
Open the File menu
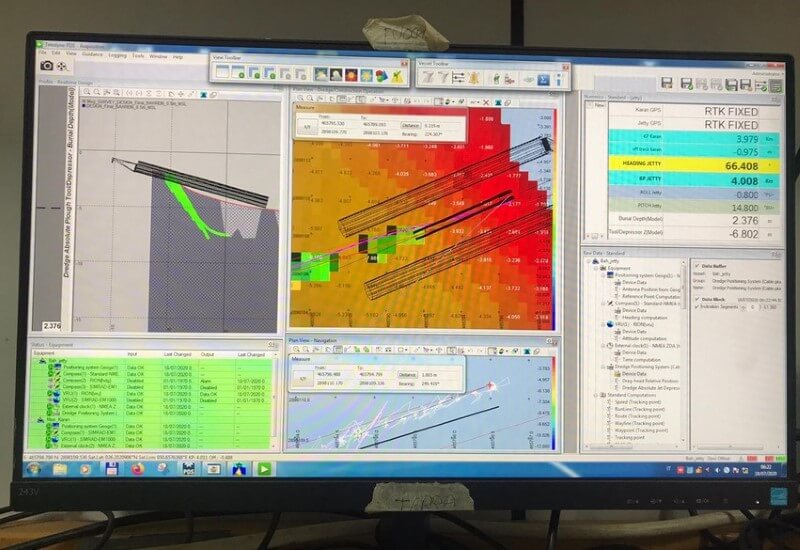click(x=43, y=52)
